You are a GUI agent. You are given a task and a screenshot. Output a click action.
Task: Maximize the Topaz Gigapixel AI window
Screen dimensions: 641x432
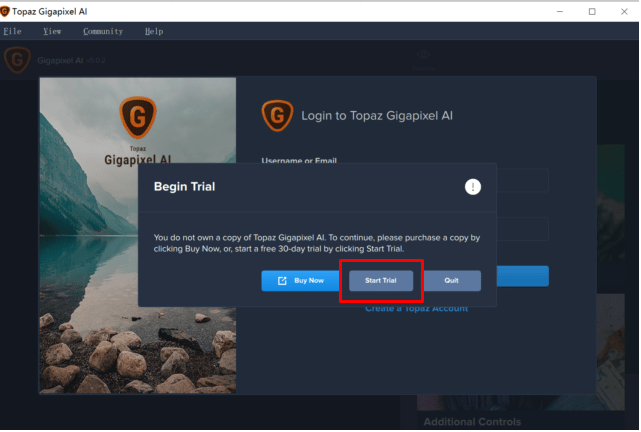pos(593,11)
